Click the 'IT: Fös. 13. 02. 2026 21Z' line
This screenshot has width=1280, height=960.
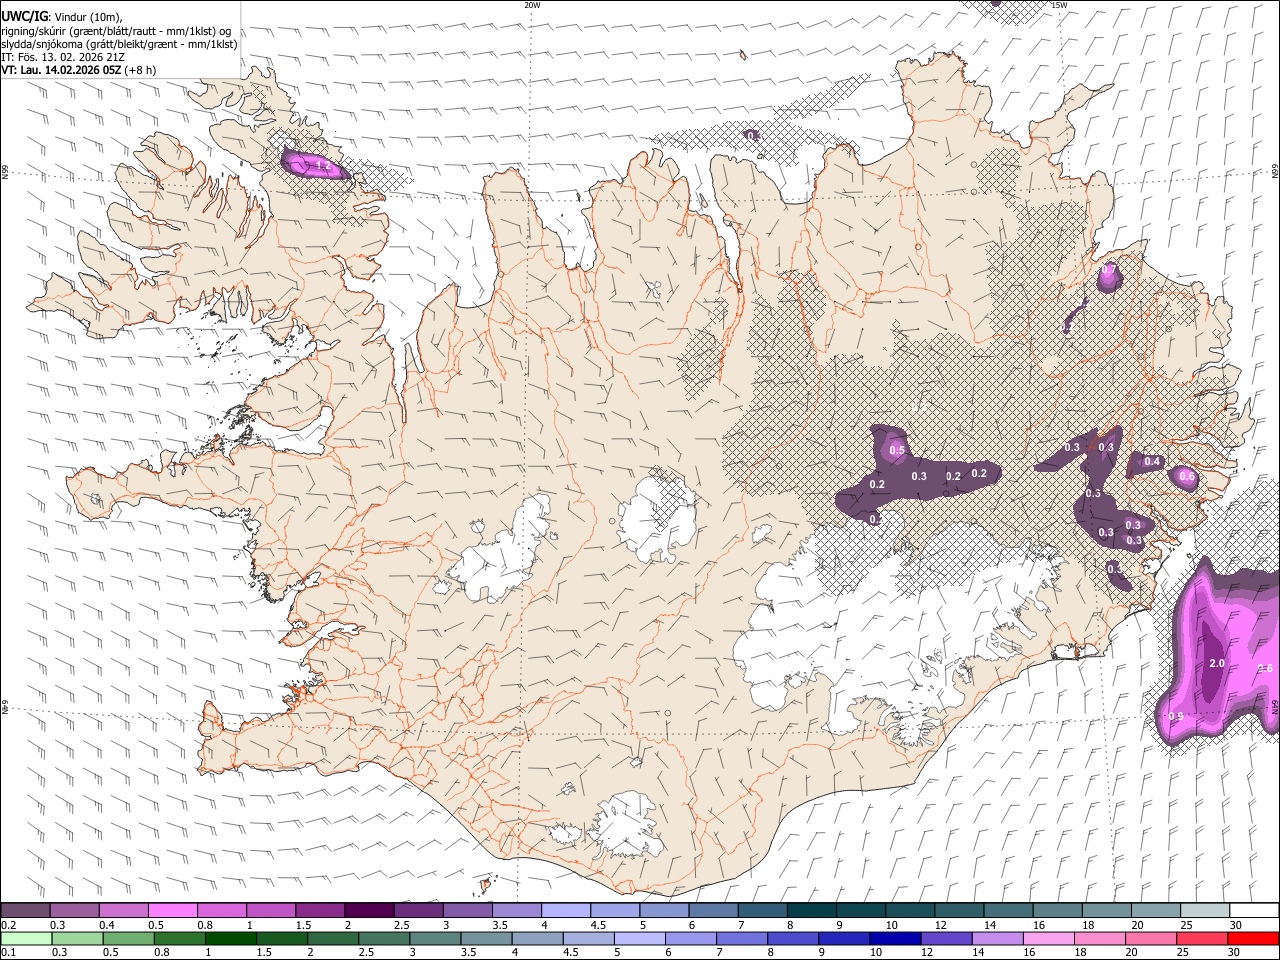point(63,57)
